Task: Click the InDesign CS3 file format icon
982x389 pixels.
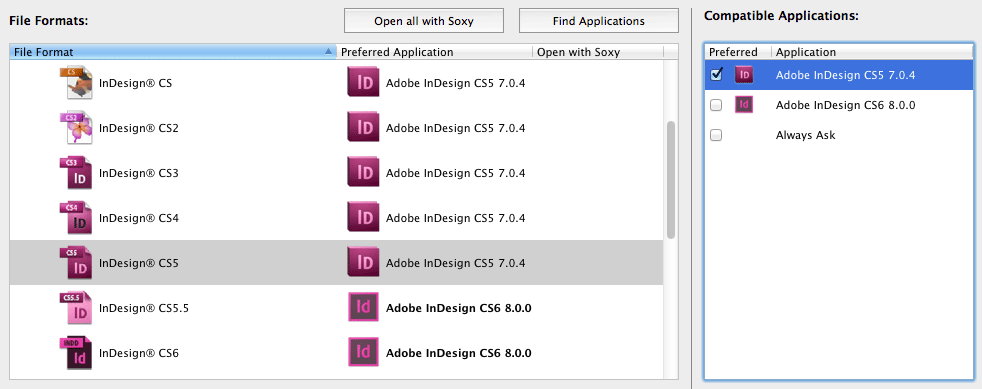Action: [x=76, y=174]
